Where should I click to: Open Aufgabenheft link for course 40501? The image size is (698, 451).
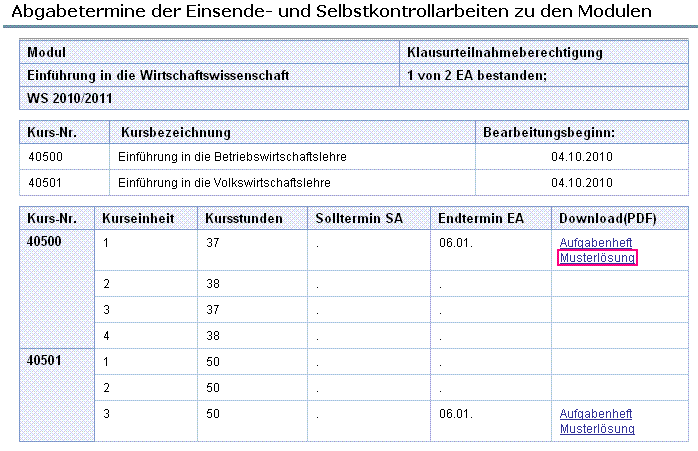coord(596,414)
